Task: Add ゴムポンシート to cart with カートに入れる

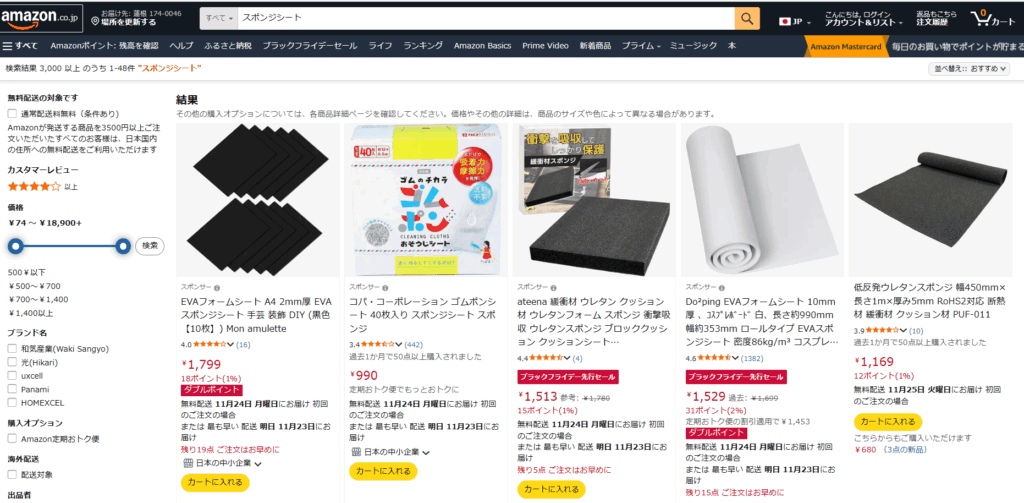Action: 383,471
